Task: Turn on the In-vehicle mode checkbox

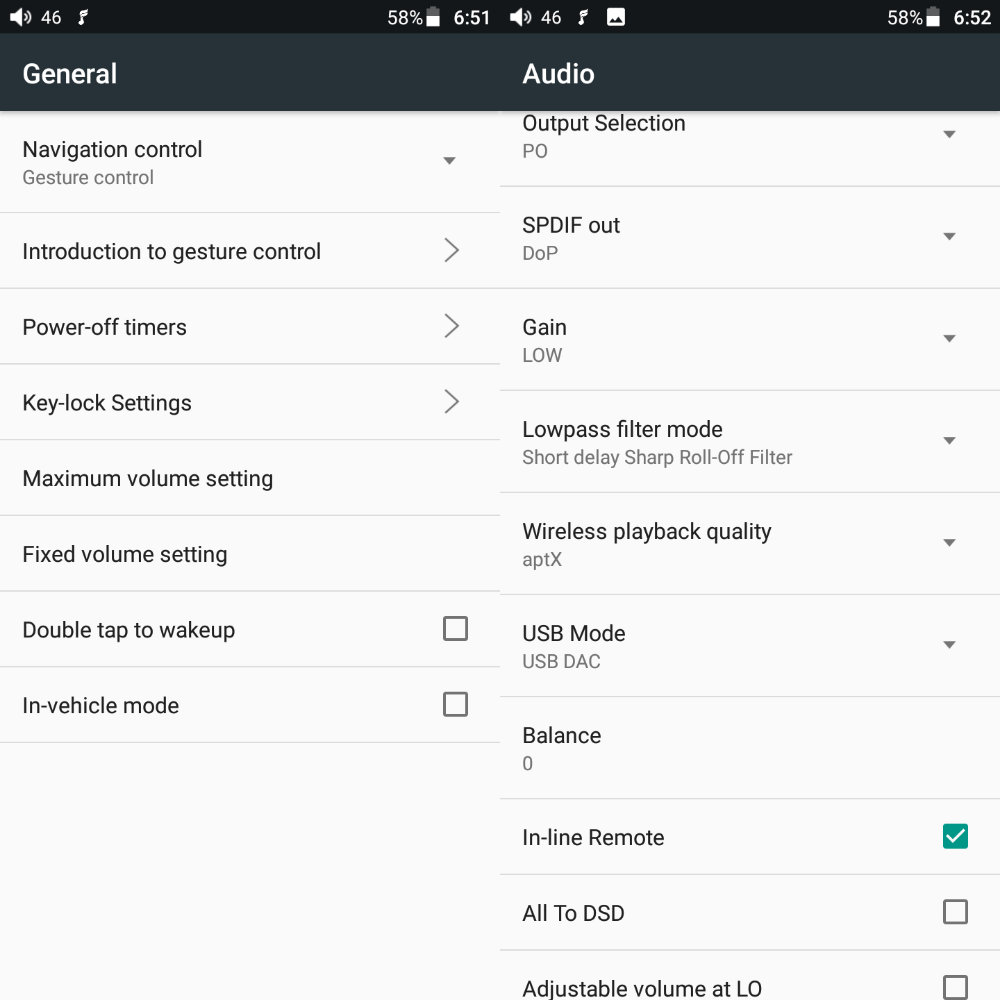Action: click(455, 705)
